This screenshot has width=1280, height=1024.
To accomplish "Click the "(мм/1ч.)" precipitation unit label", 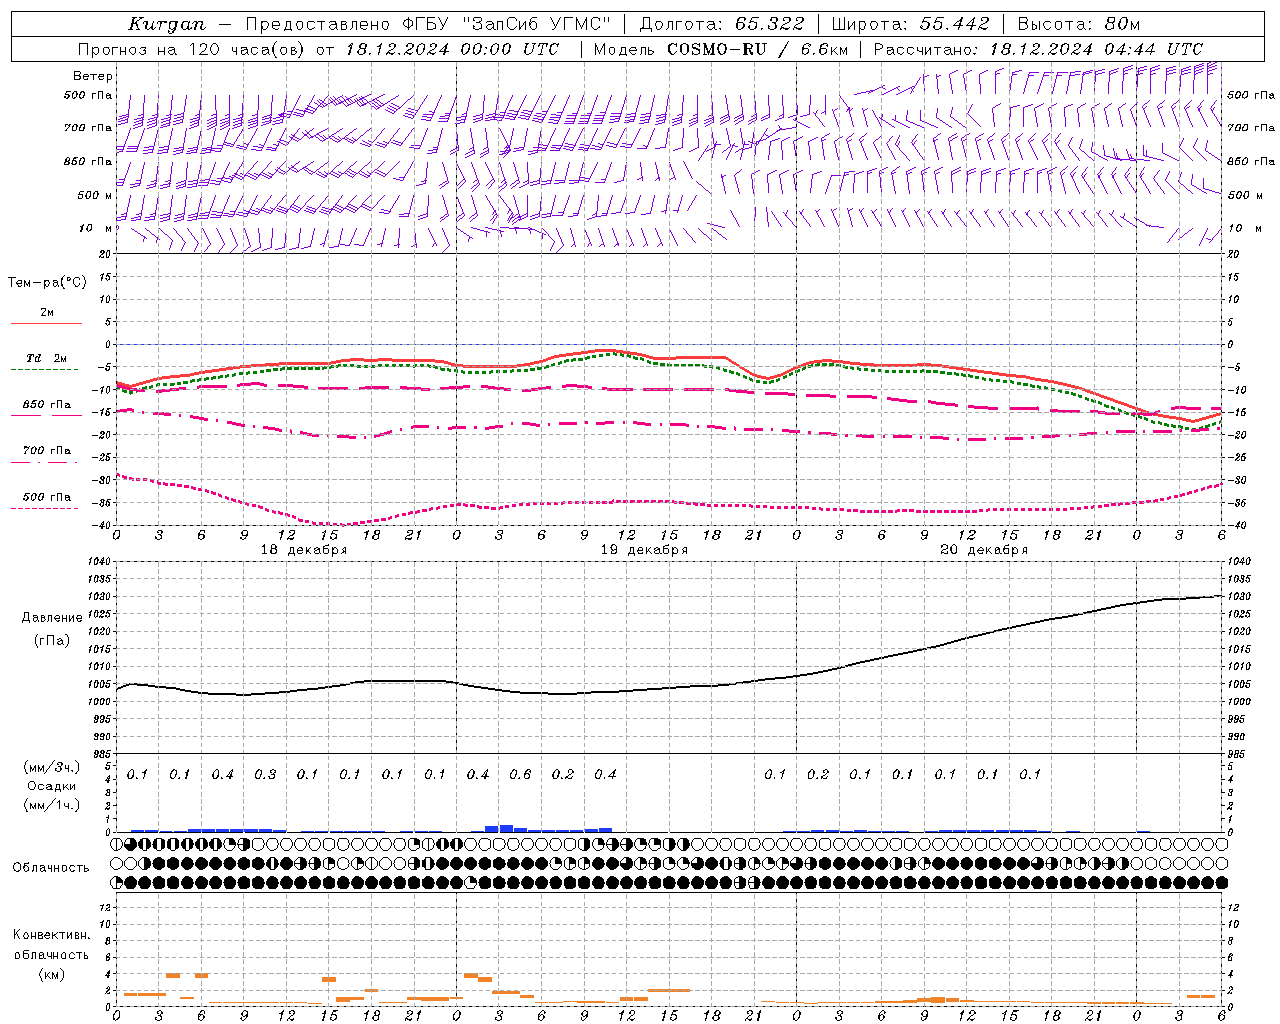I will point(52,805).
